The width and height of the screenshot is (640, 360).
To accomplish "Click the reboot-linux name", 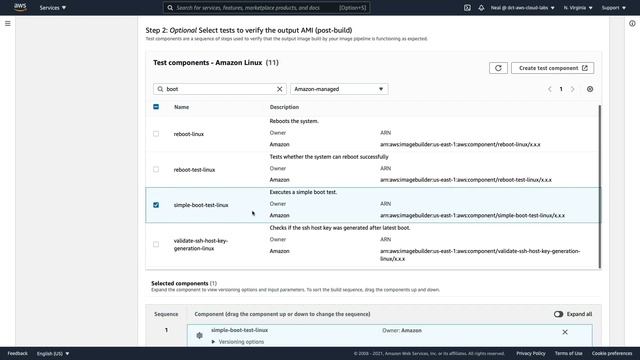I will click(x=189, y=134).
